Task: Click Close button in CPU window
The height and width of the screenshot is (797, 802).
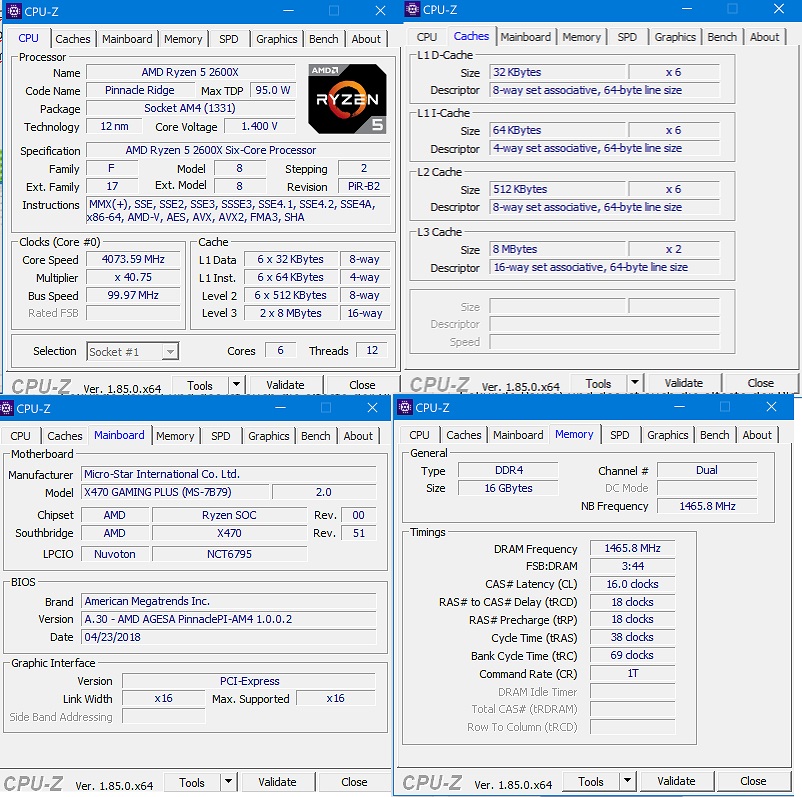Action: point(362,385)
